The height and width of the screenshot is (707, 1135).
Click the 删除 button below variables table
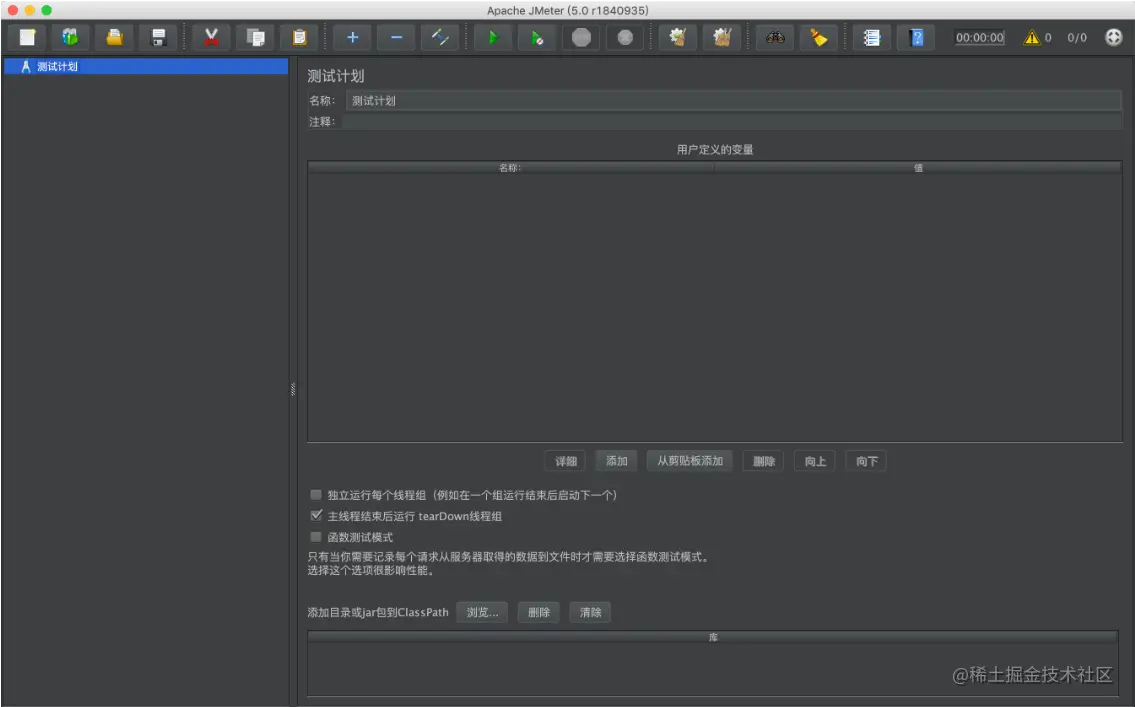(x=764, y=461)
